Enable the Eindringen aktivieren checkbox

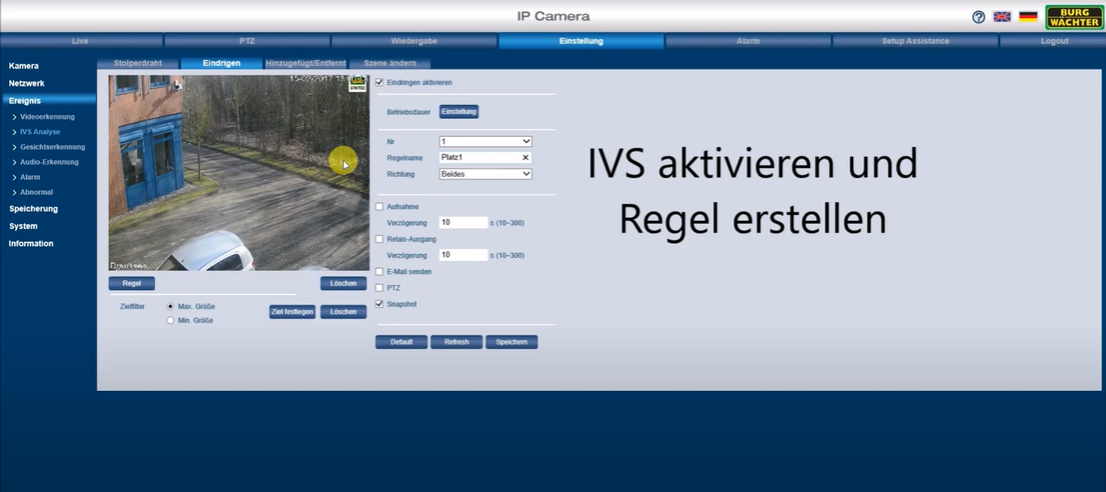(x=380, y=82)
